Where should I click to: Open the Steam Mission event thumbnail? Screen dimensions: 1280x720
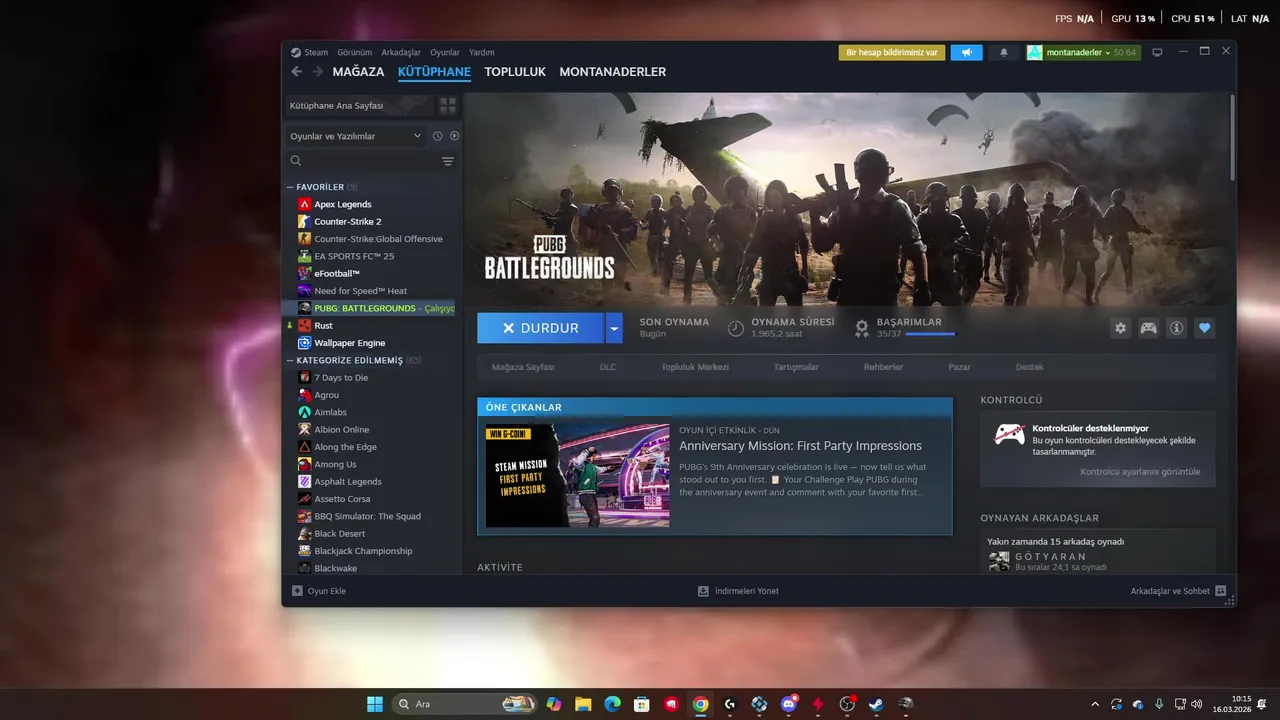[577, 475]
